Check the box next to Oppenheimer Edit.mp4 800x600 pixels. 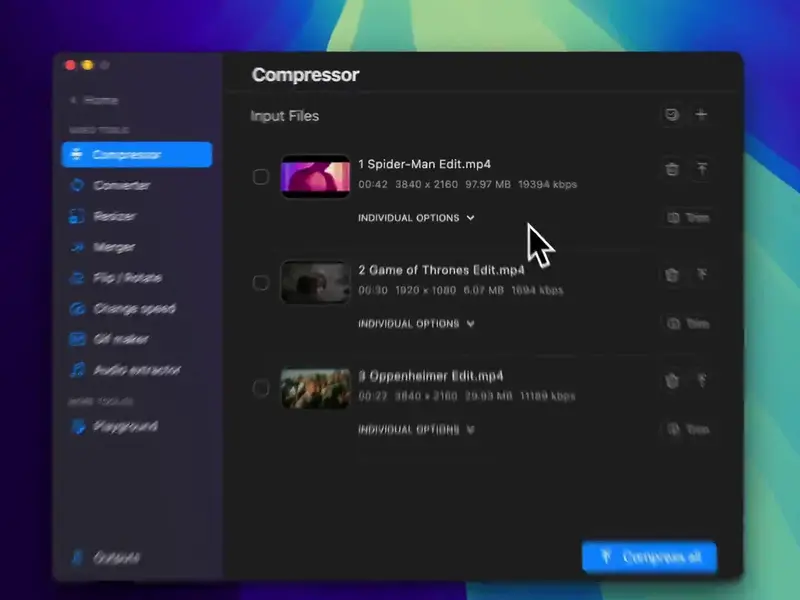261,388
